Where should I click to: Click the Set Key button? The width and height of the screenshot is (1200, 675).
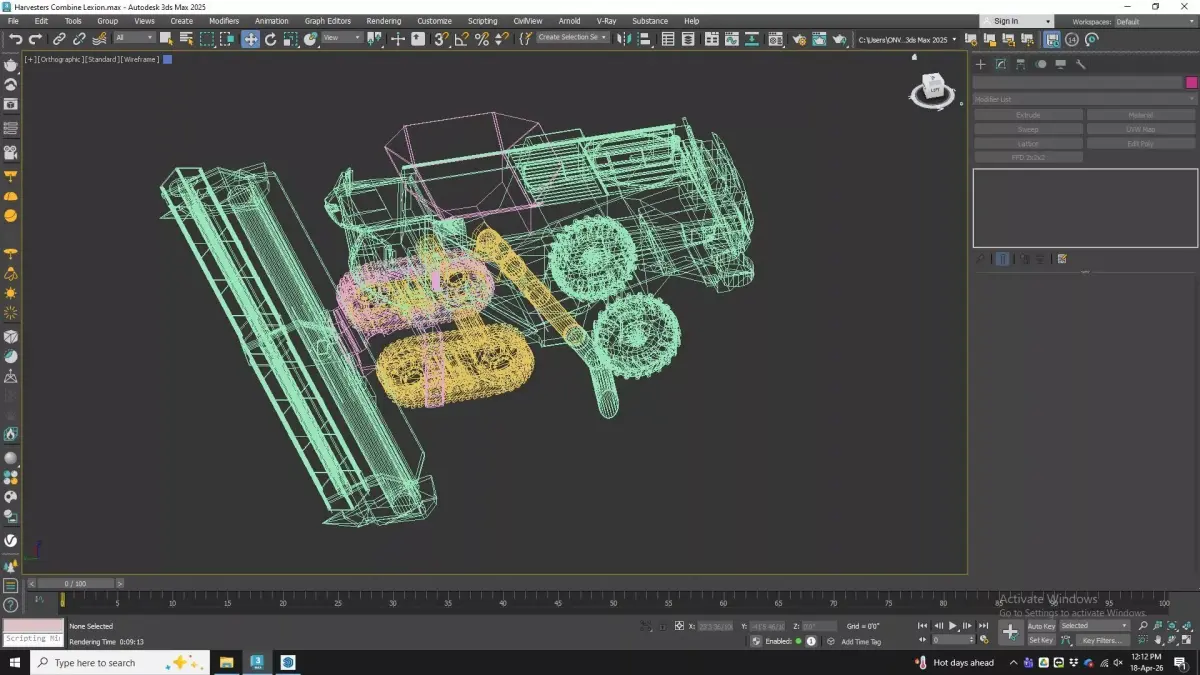pyautogui.click(x=1041, y=640)
